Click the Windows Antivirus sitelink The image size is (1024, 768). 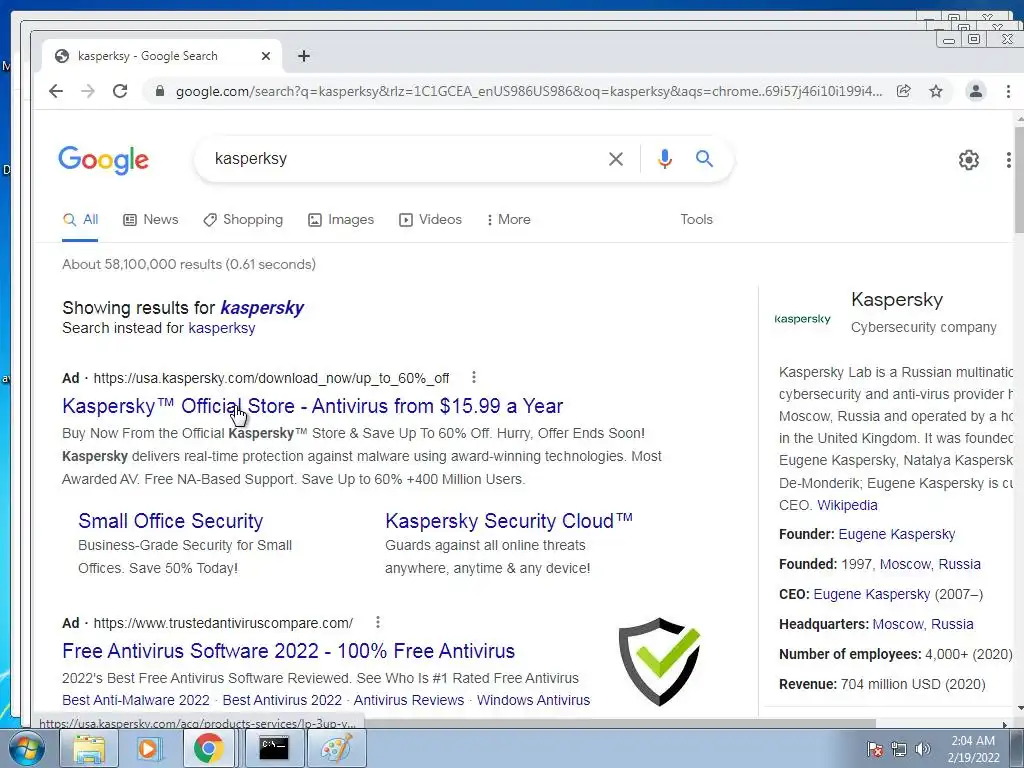(x=534, y=700)
